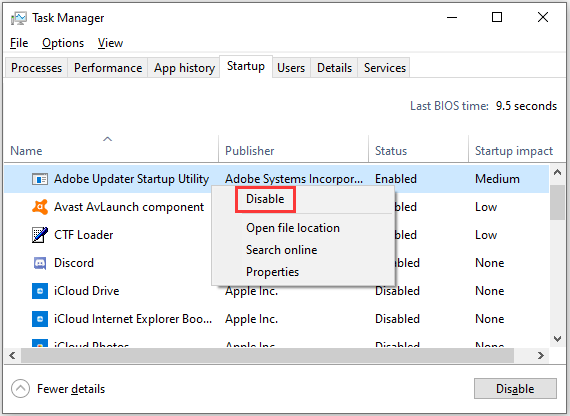Click the horizontal scrollbar thumb
This screenshot has height=416, width=570.
pyautogui.click(x=267, y=355)
